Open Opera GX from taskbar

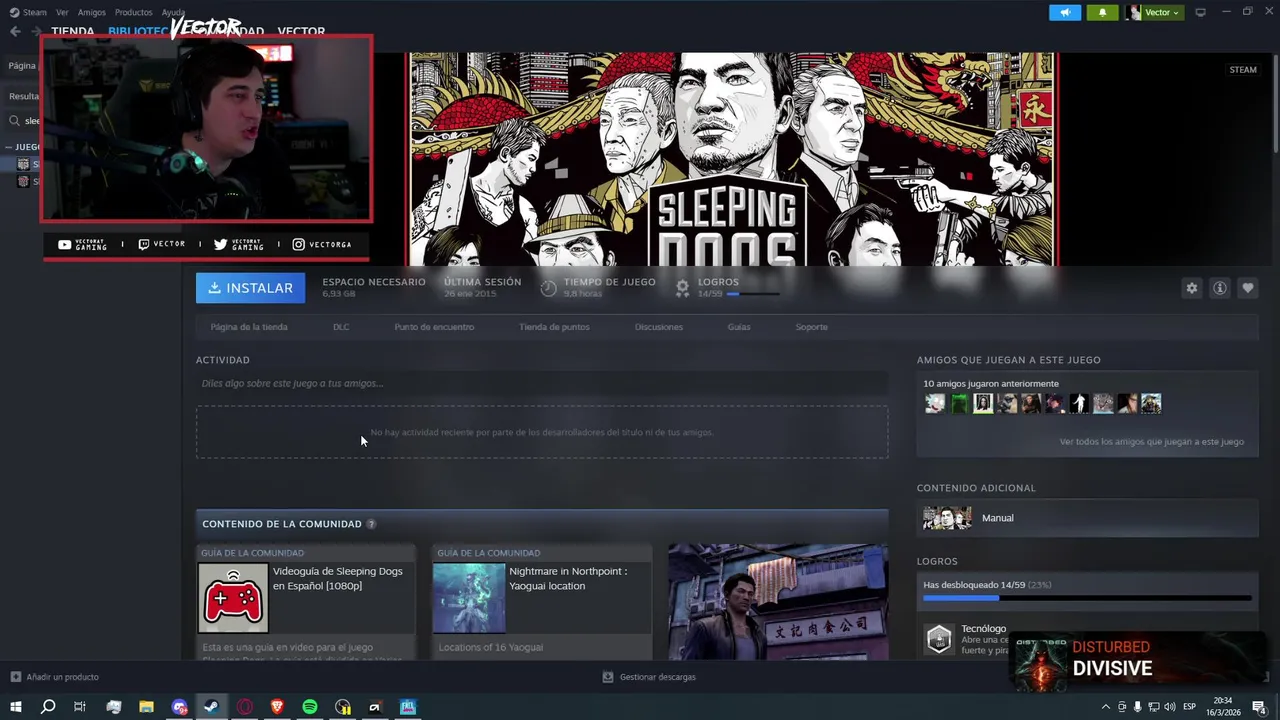click(245, 707)
